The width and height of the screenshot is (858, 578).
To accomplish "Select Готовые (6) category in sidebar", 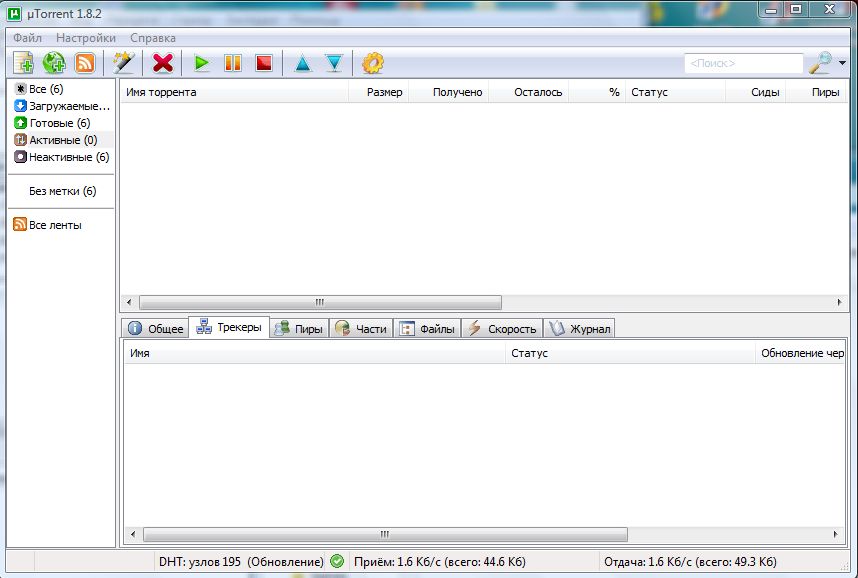I will point(53,123).
